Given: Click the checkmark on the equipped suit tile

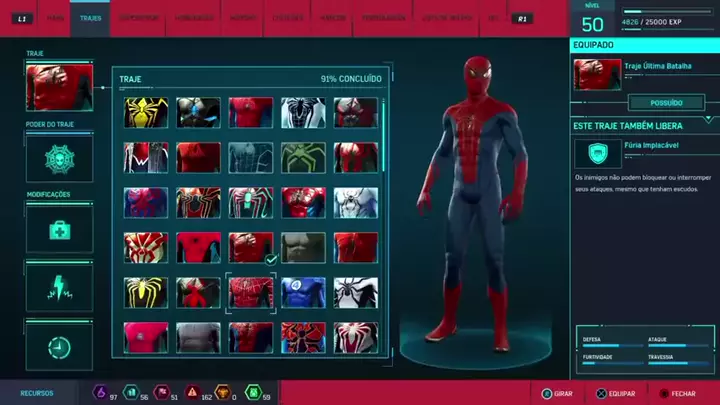Looking at the screenshot, I should pyautogui.click(x=271, y=260).
